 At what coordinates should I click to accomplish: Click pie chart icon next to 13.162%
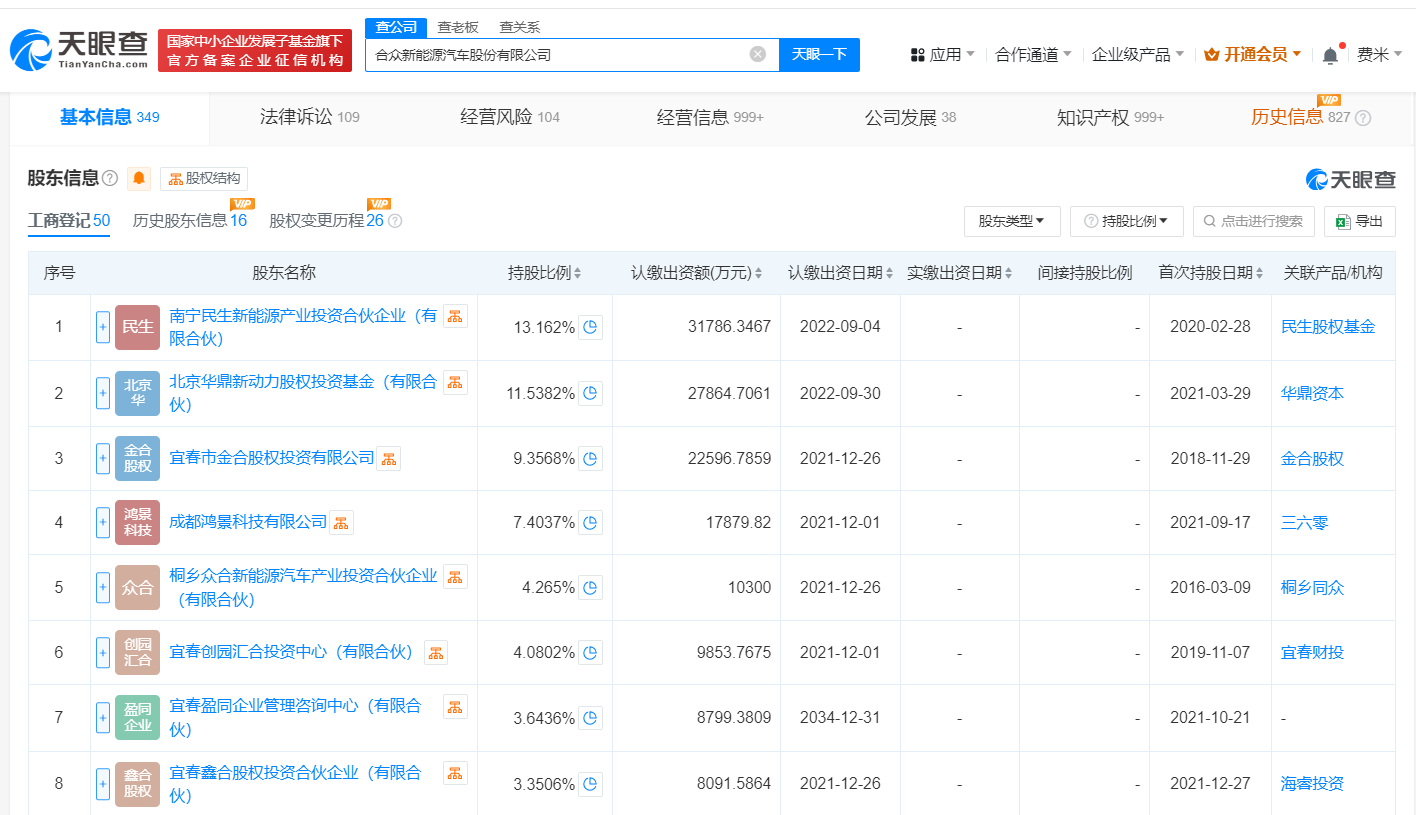[590, 327]
